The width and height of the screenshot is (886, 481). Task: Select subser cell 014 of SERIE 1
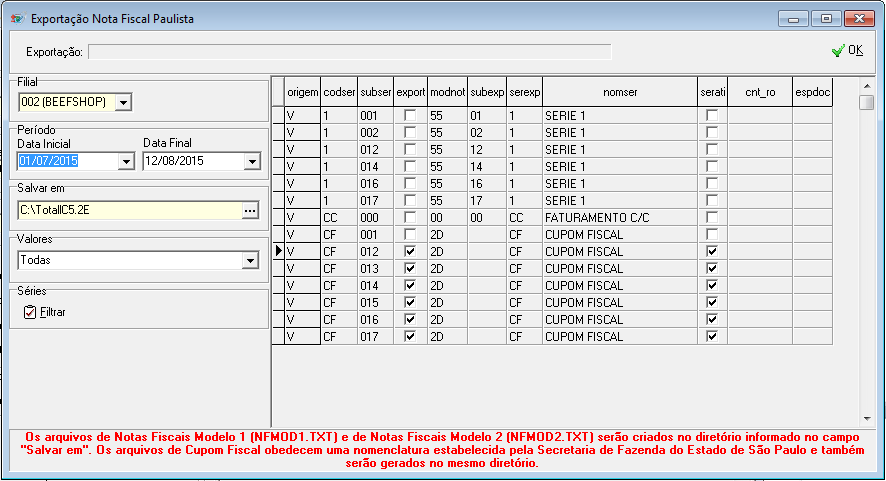pyautogui.click(x=376, y=167)
